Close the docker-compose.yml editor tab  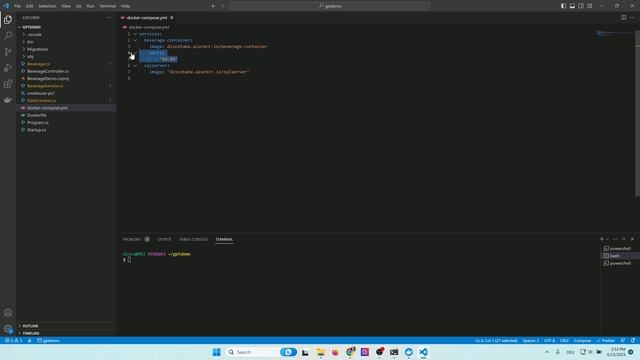click(172, 18)
